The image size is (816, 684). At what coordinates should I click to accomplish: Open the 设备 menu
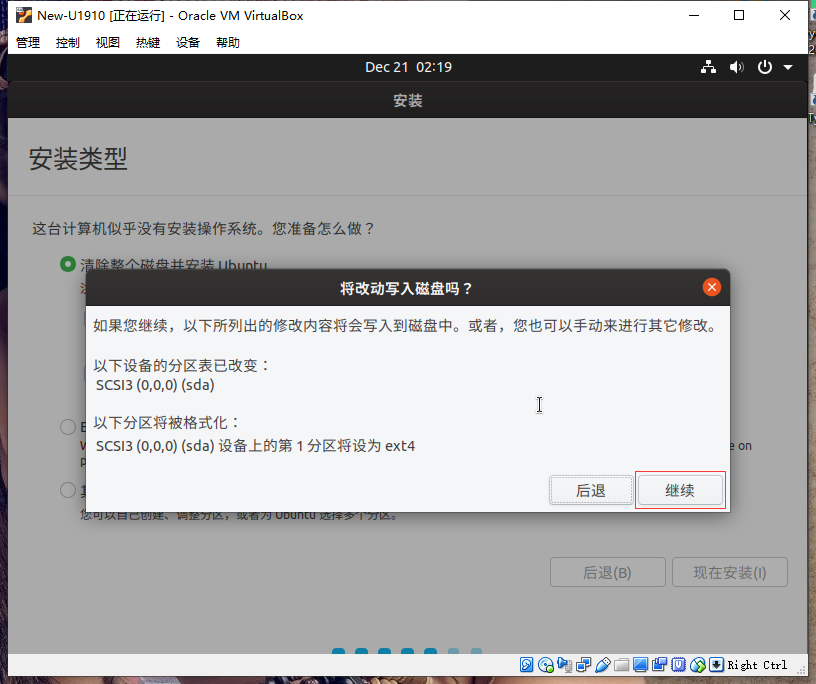188,42
